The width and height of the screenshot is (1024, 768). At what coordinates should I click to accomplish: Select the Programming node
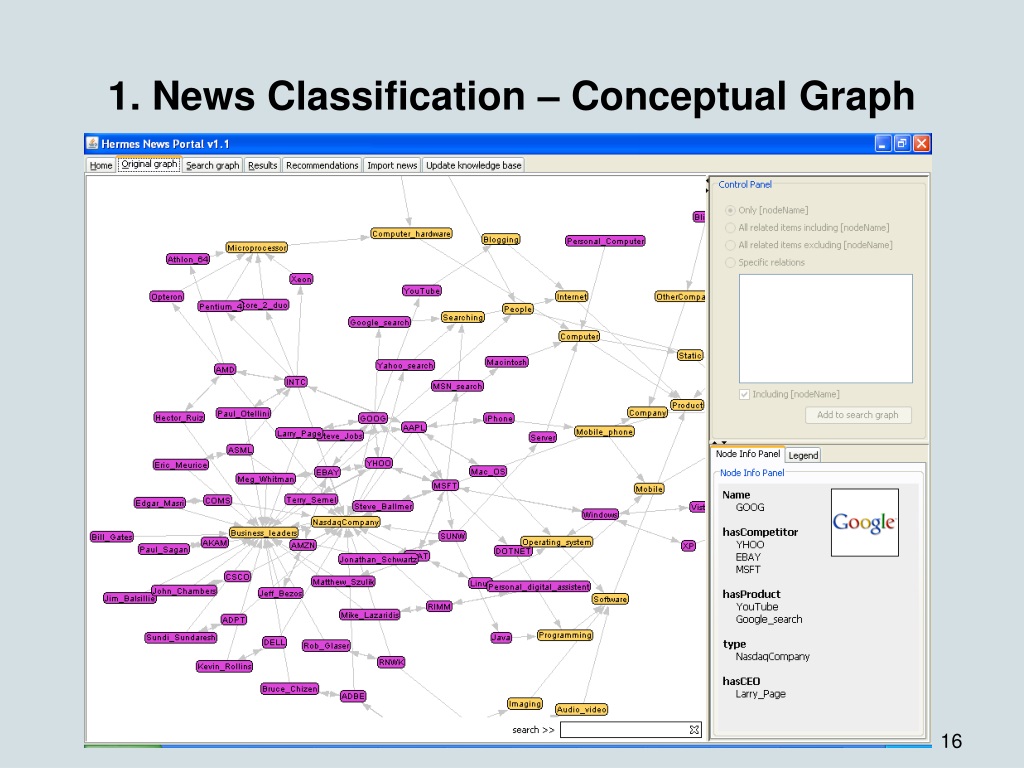(565, 635)
